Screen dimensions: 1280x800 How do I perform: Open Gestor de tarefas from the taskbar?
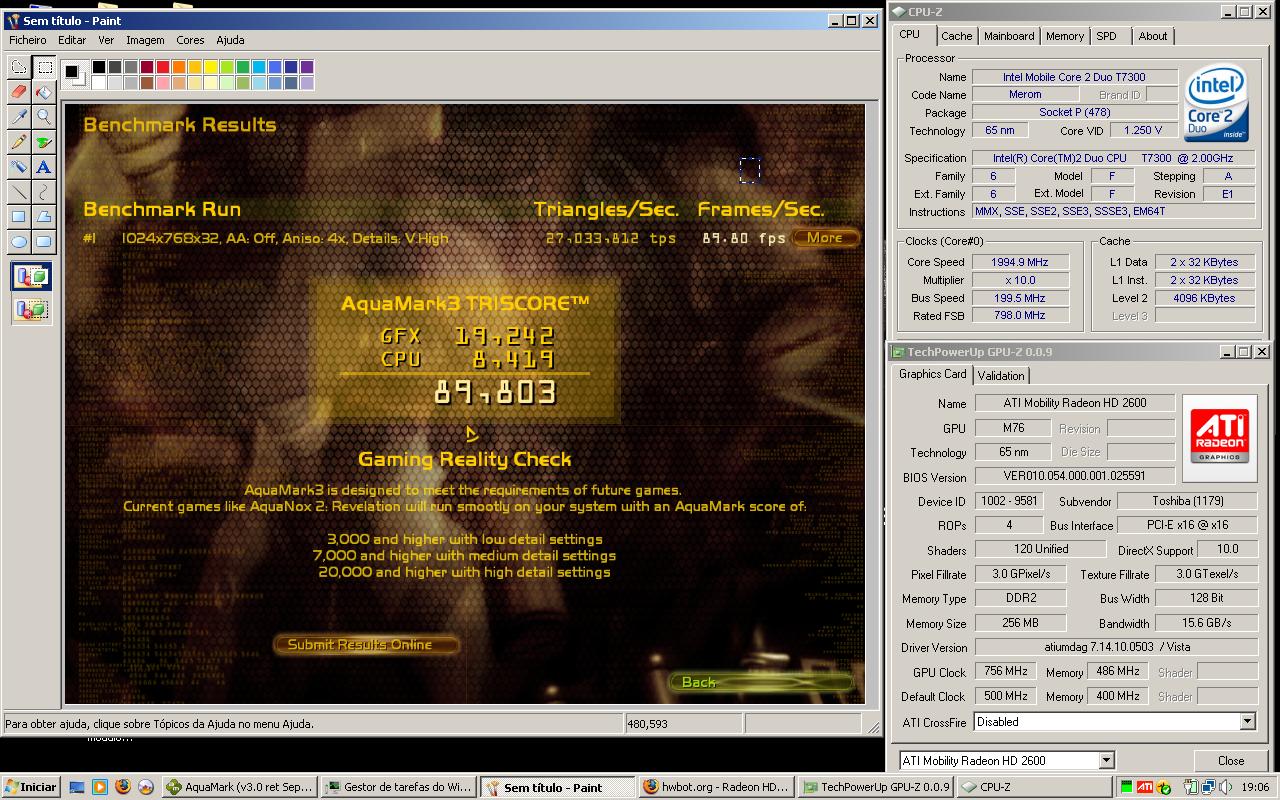click(x=398, y=787)
